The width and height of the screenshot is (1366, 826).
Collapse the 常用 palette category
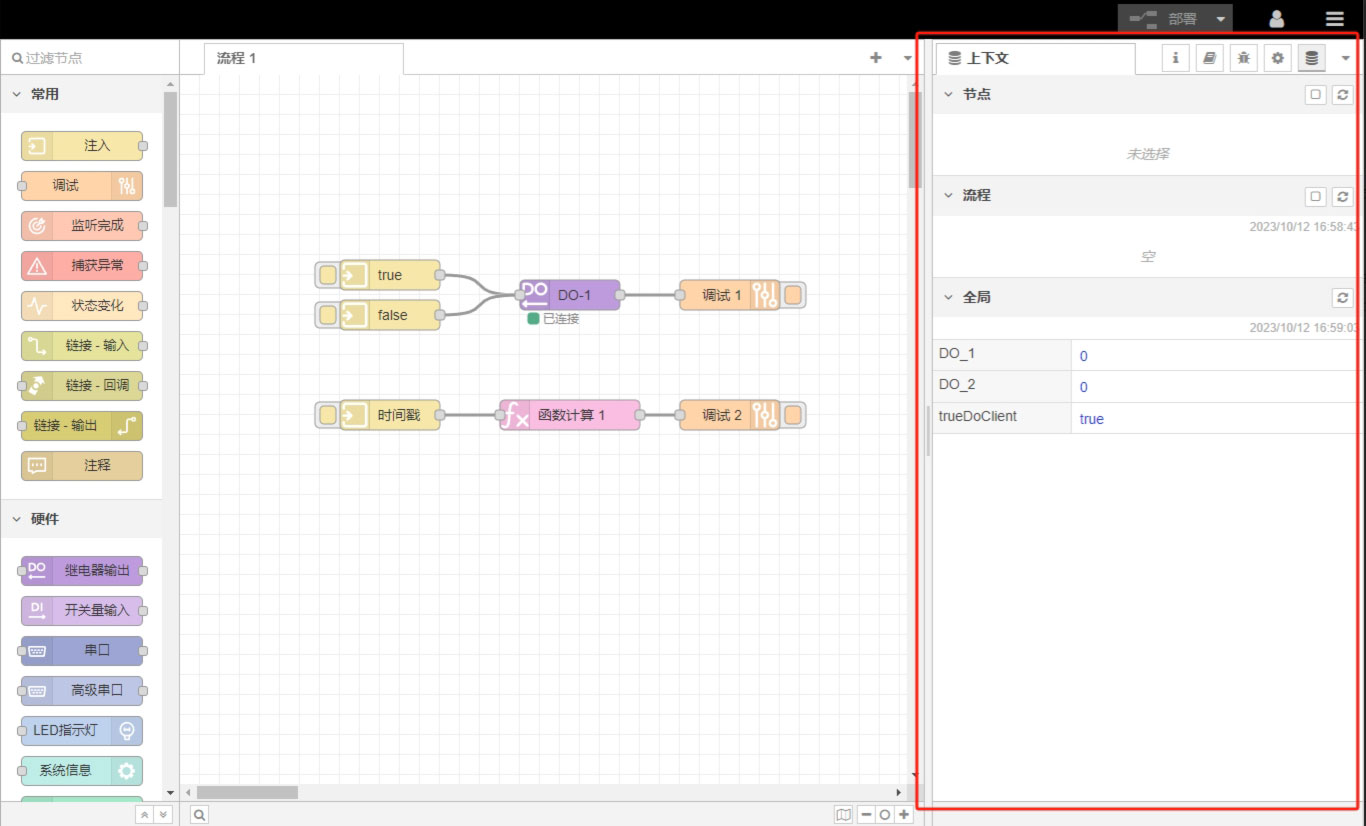pyautogui.click(x=17, y=94)
